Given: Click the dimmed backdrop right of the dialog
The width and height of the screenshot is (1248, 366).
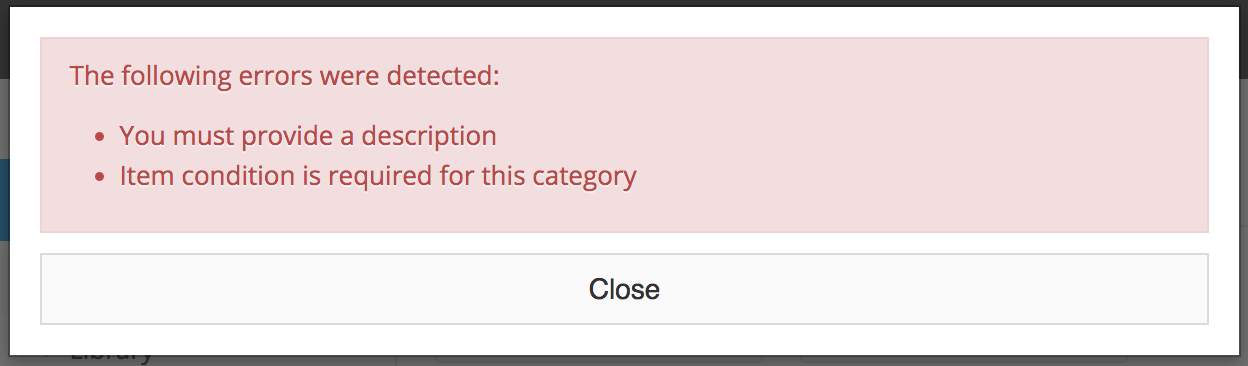Looking at the screenshot, I should click(1243, 200).
